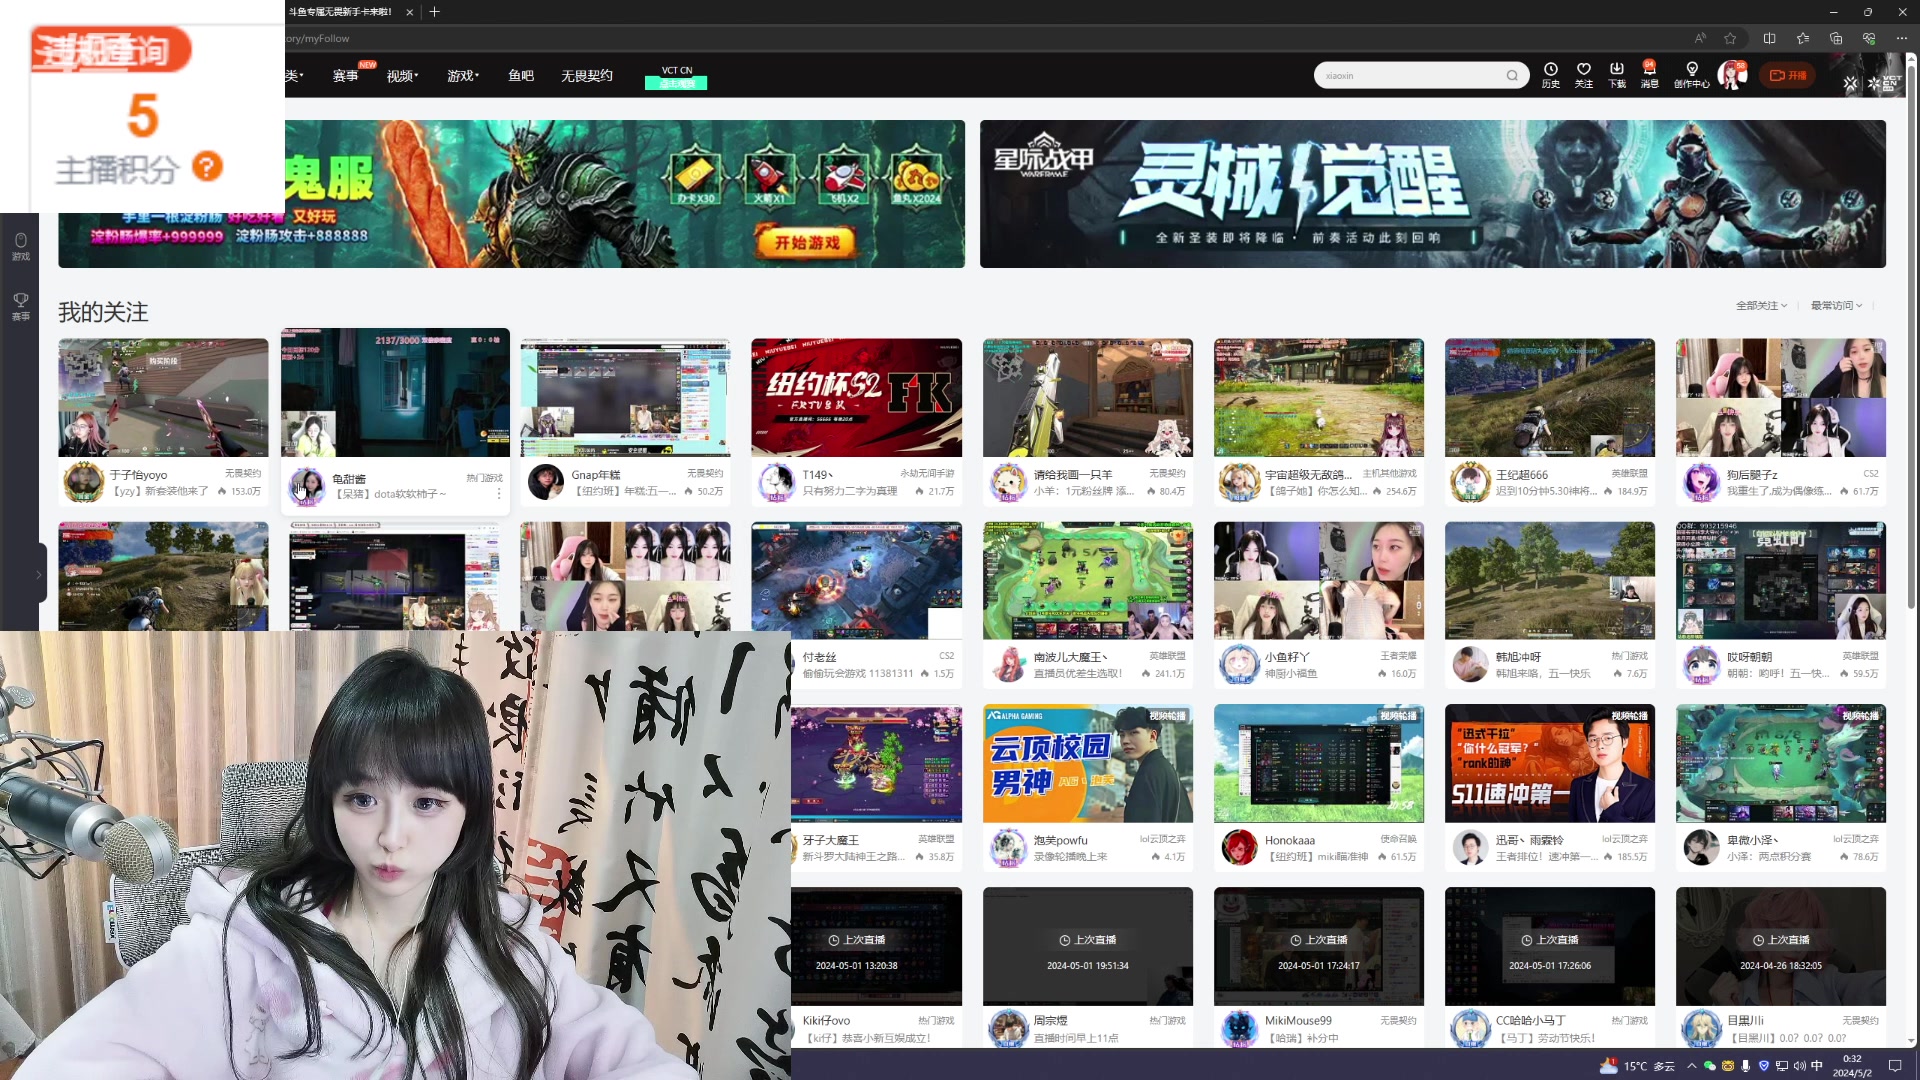The width and height of the screenshot is (1920, 1080).
Task: Open the 消息 messages icon
Action: click(1649, 75)
